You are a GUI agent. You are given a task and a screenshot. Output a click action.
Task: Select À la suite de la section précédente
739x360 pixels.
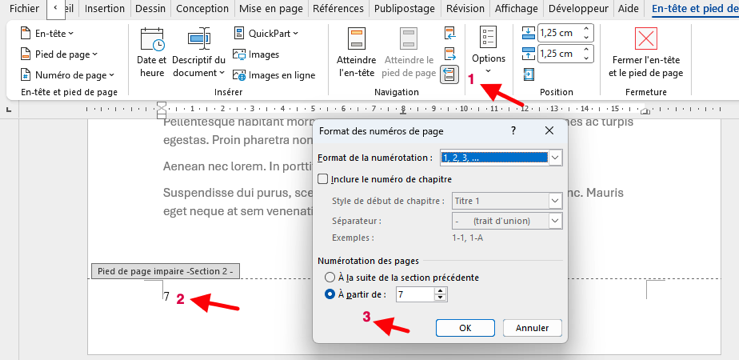(x=329, y=278)
